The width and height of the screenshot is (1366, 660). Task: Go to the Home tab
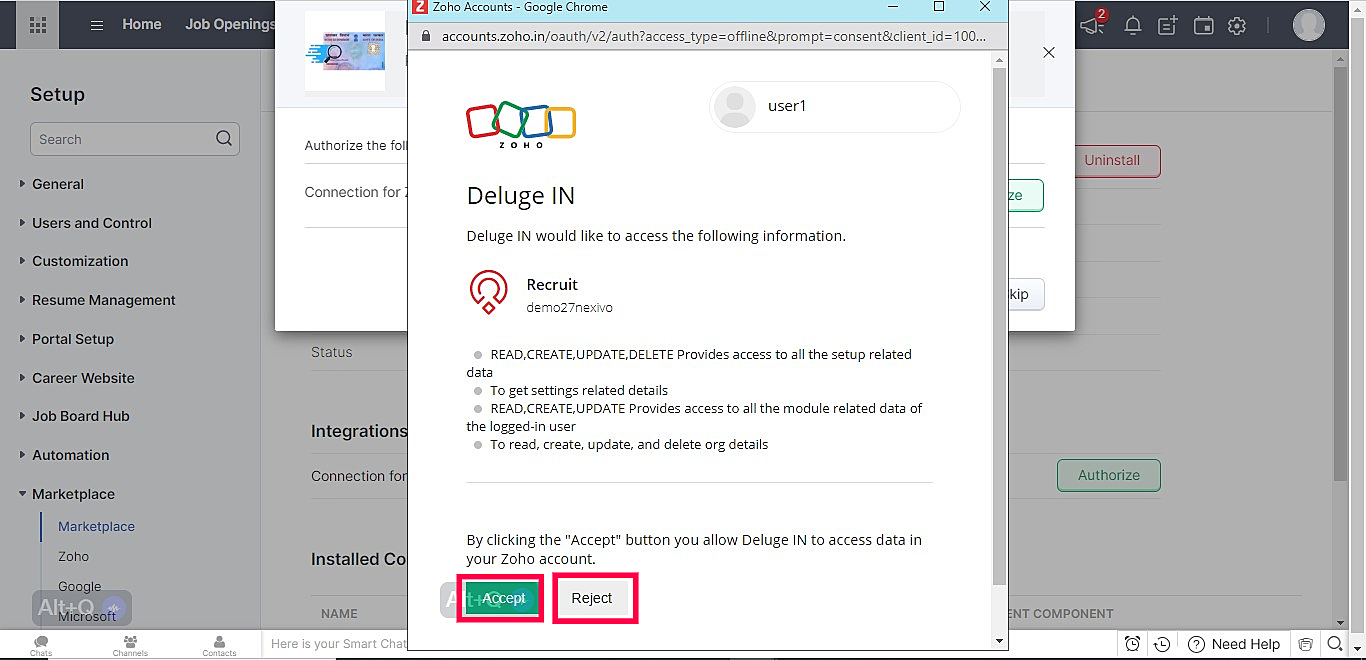[142, 24]
